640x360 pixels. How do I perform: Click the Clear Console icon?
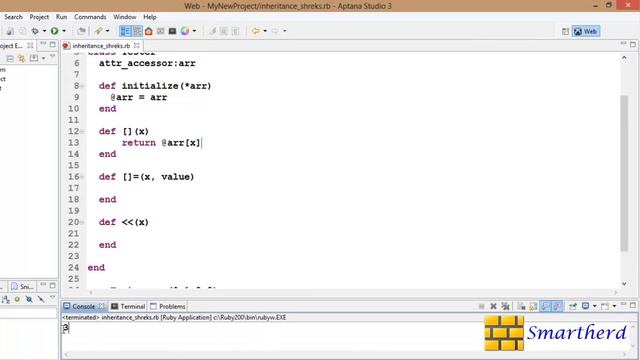coord(521,306)
